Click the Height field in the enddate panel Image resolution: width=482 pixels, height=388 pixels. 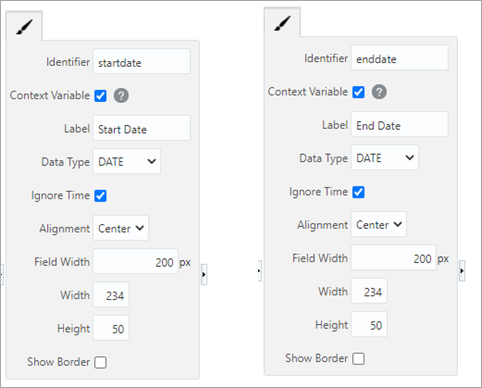(369, 324)
